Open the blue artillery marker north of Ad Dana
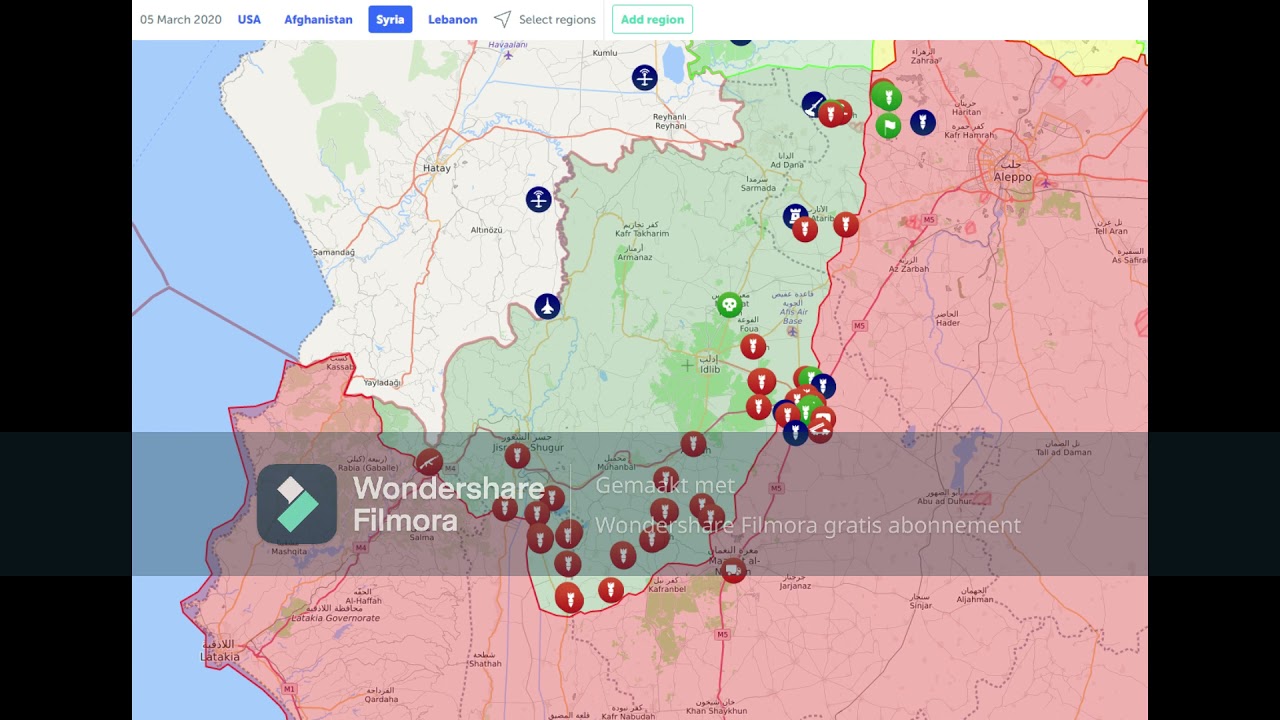 [815, 104]
